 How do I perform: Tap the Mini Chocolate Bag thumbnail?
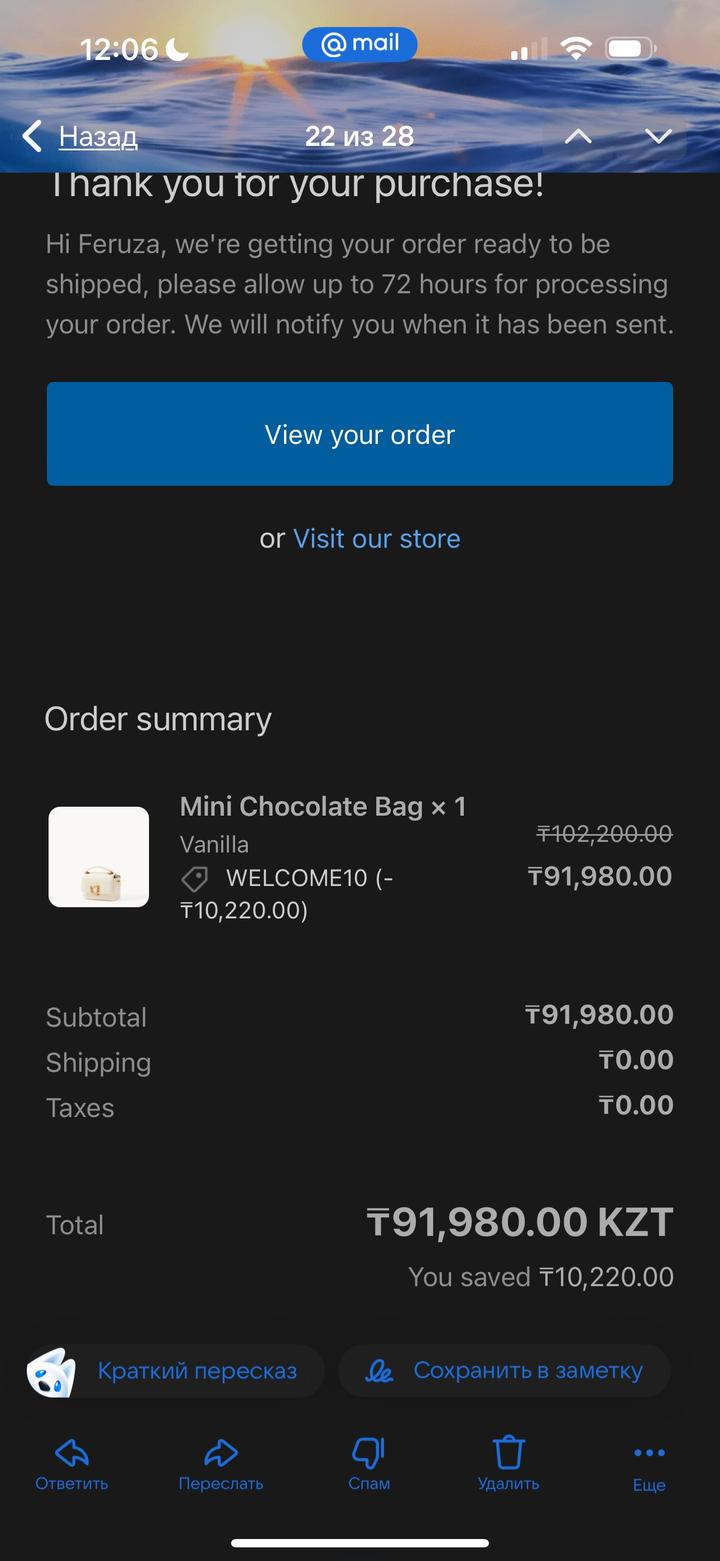[99, 857]
